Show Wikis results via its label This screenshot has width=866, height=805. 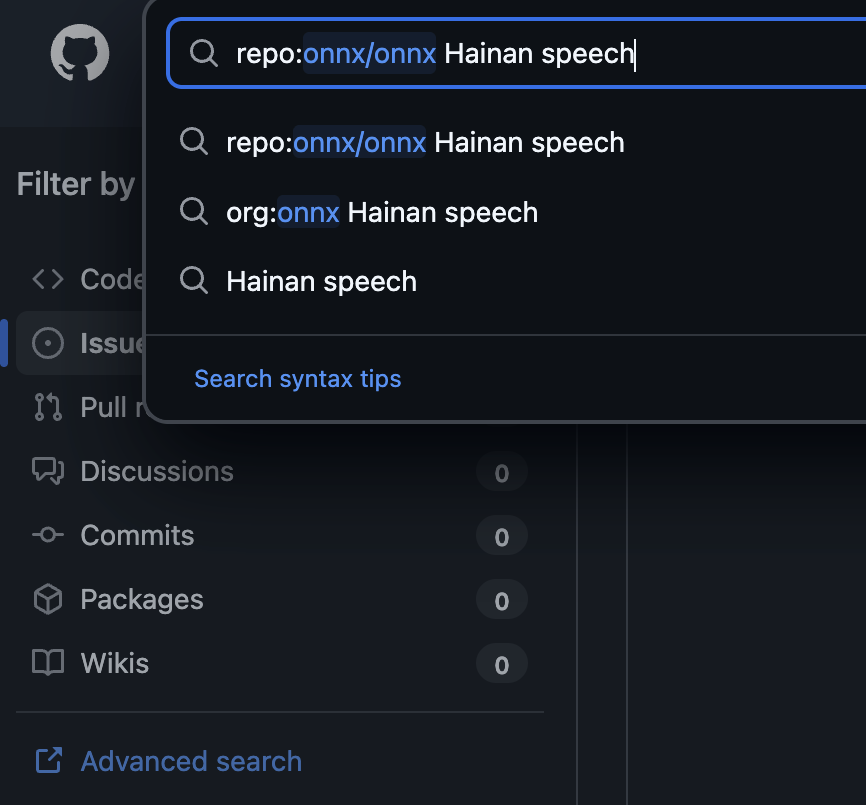(x=114, y=663)
